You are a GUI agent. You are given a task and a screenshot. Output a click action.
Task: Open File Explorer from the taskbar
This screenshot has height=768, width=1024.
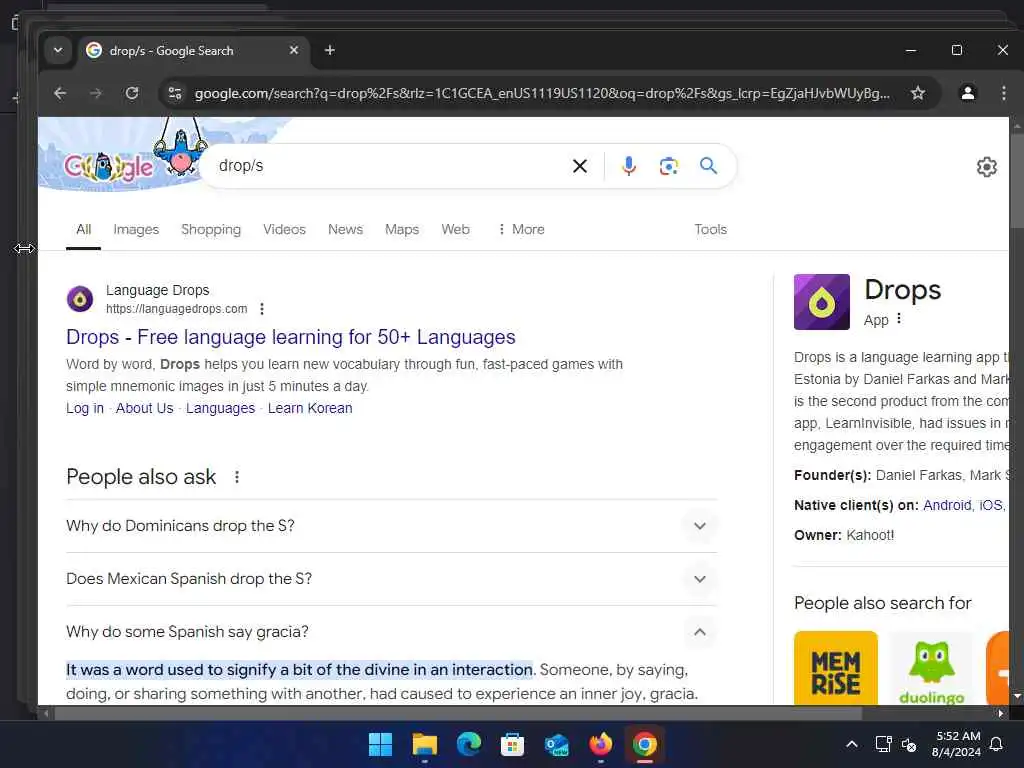(424, 744)
